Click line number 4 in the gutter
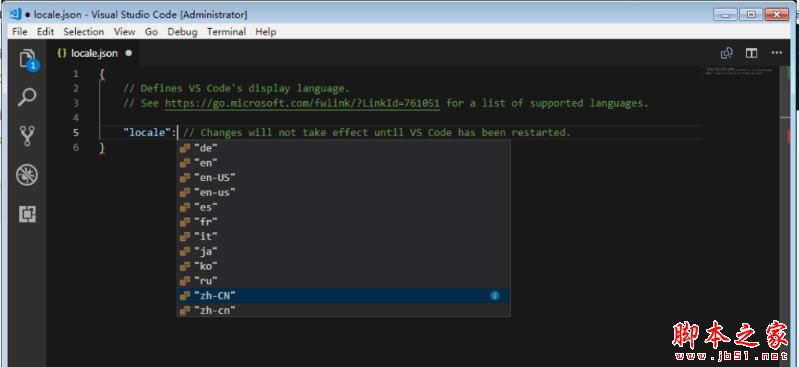This screenshot has height=367, width=799. coord(75,118)
